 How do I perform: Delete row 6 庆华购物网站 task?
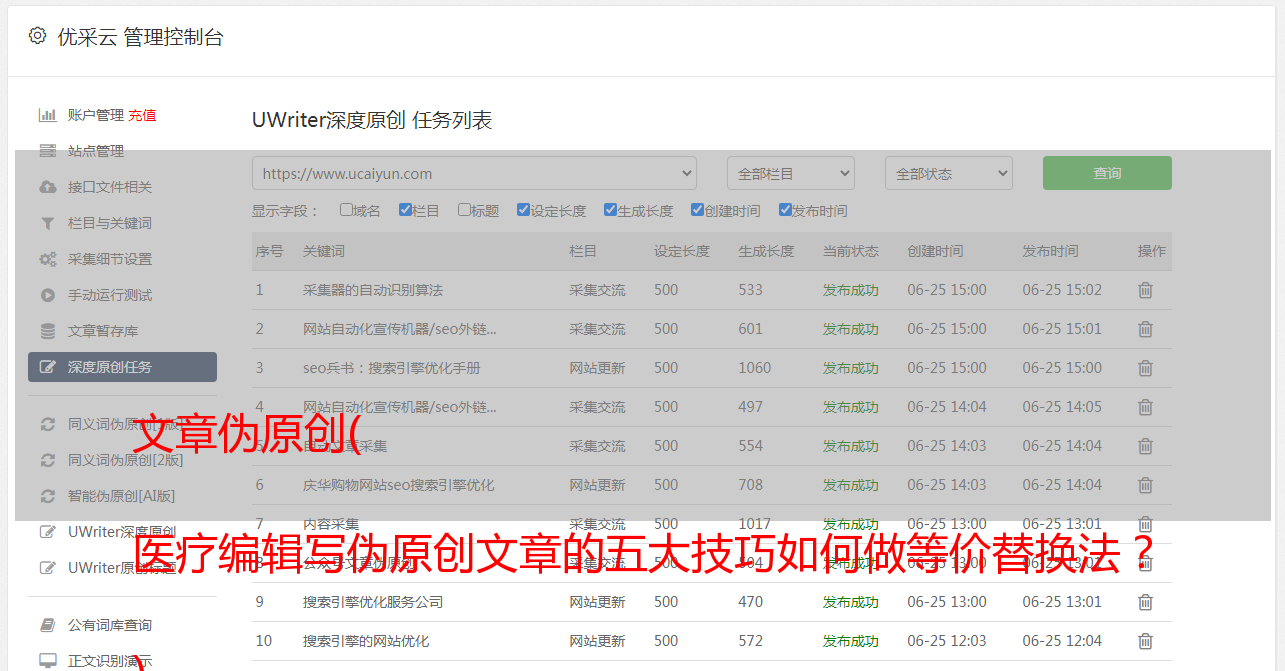[x=1146, y=485]
